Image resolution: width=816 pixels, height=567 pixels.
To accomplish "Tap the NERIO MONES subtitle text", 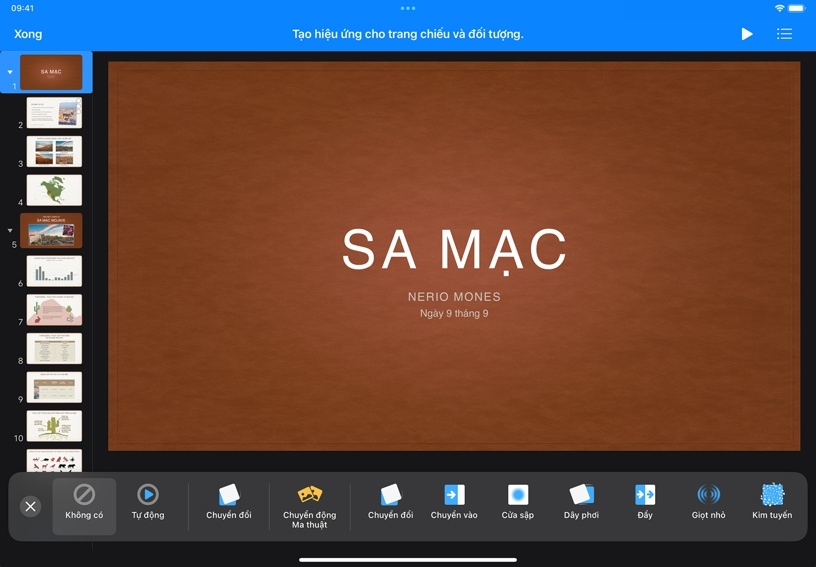I will pyautogui.click(x=454, y=297).
